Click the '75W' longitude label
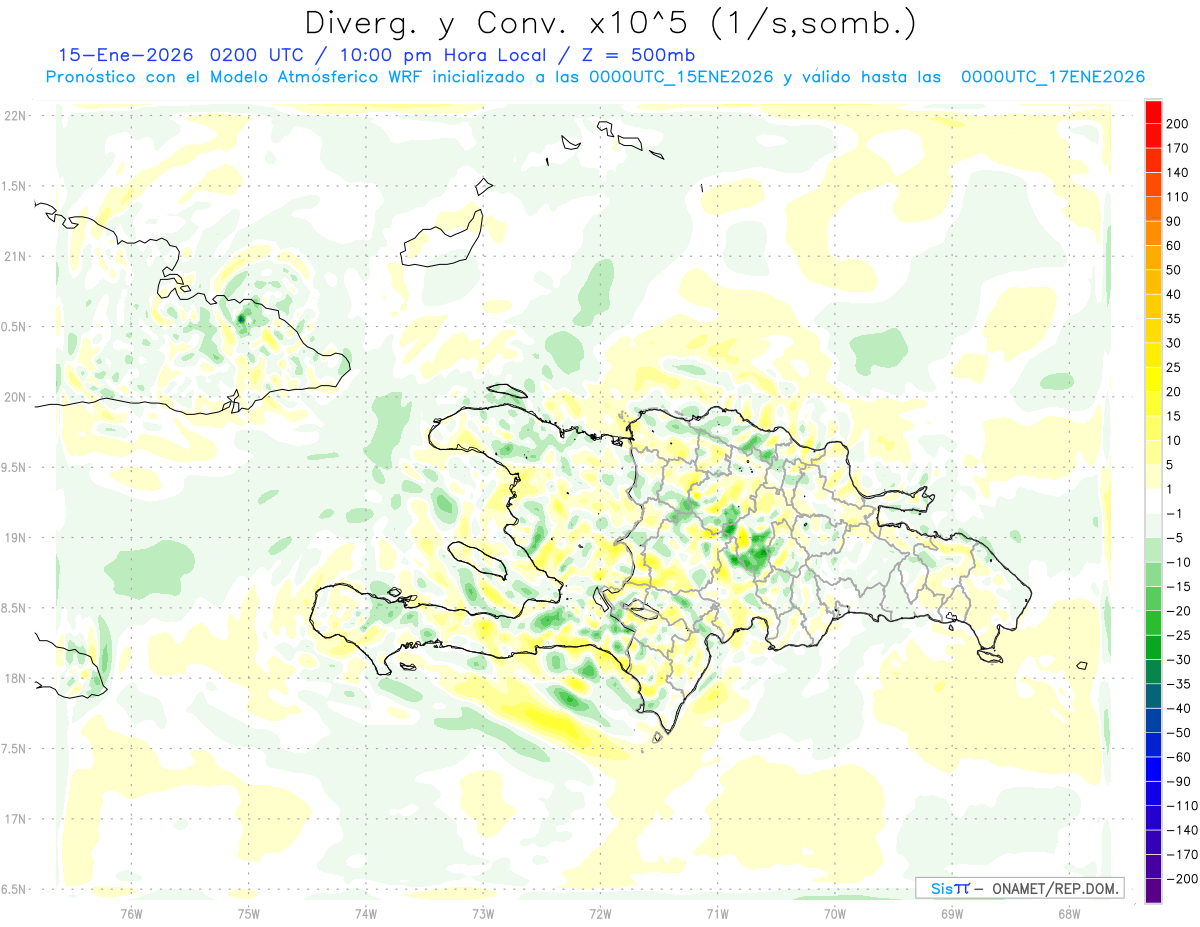This screenshot has height=927, width=1200. pyautogui.click(x=249, y=914)
